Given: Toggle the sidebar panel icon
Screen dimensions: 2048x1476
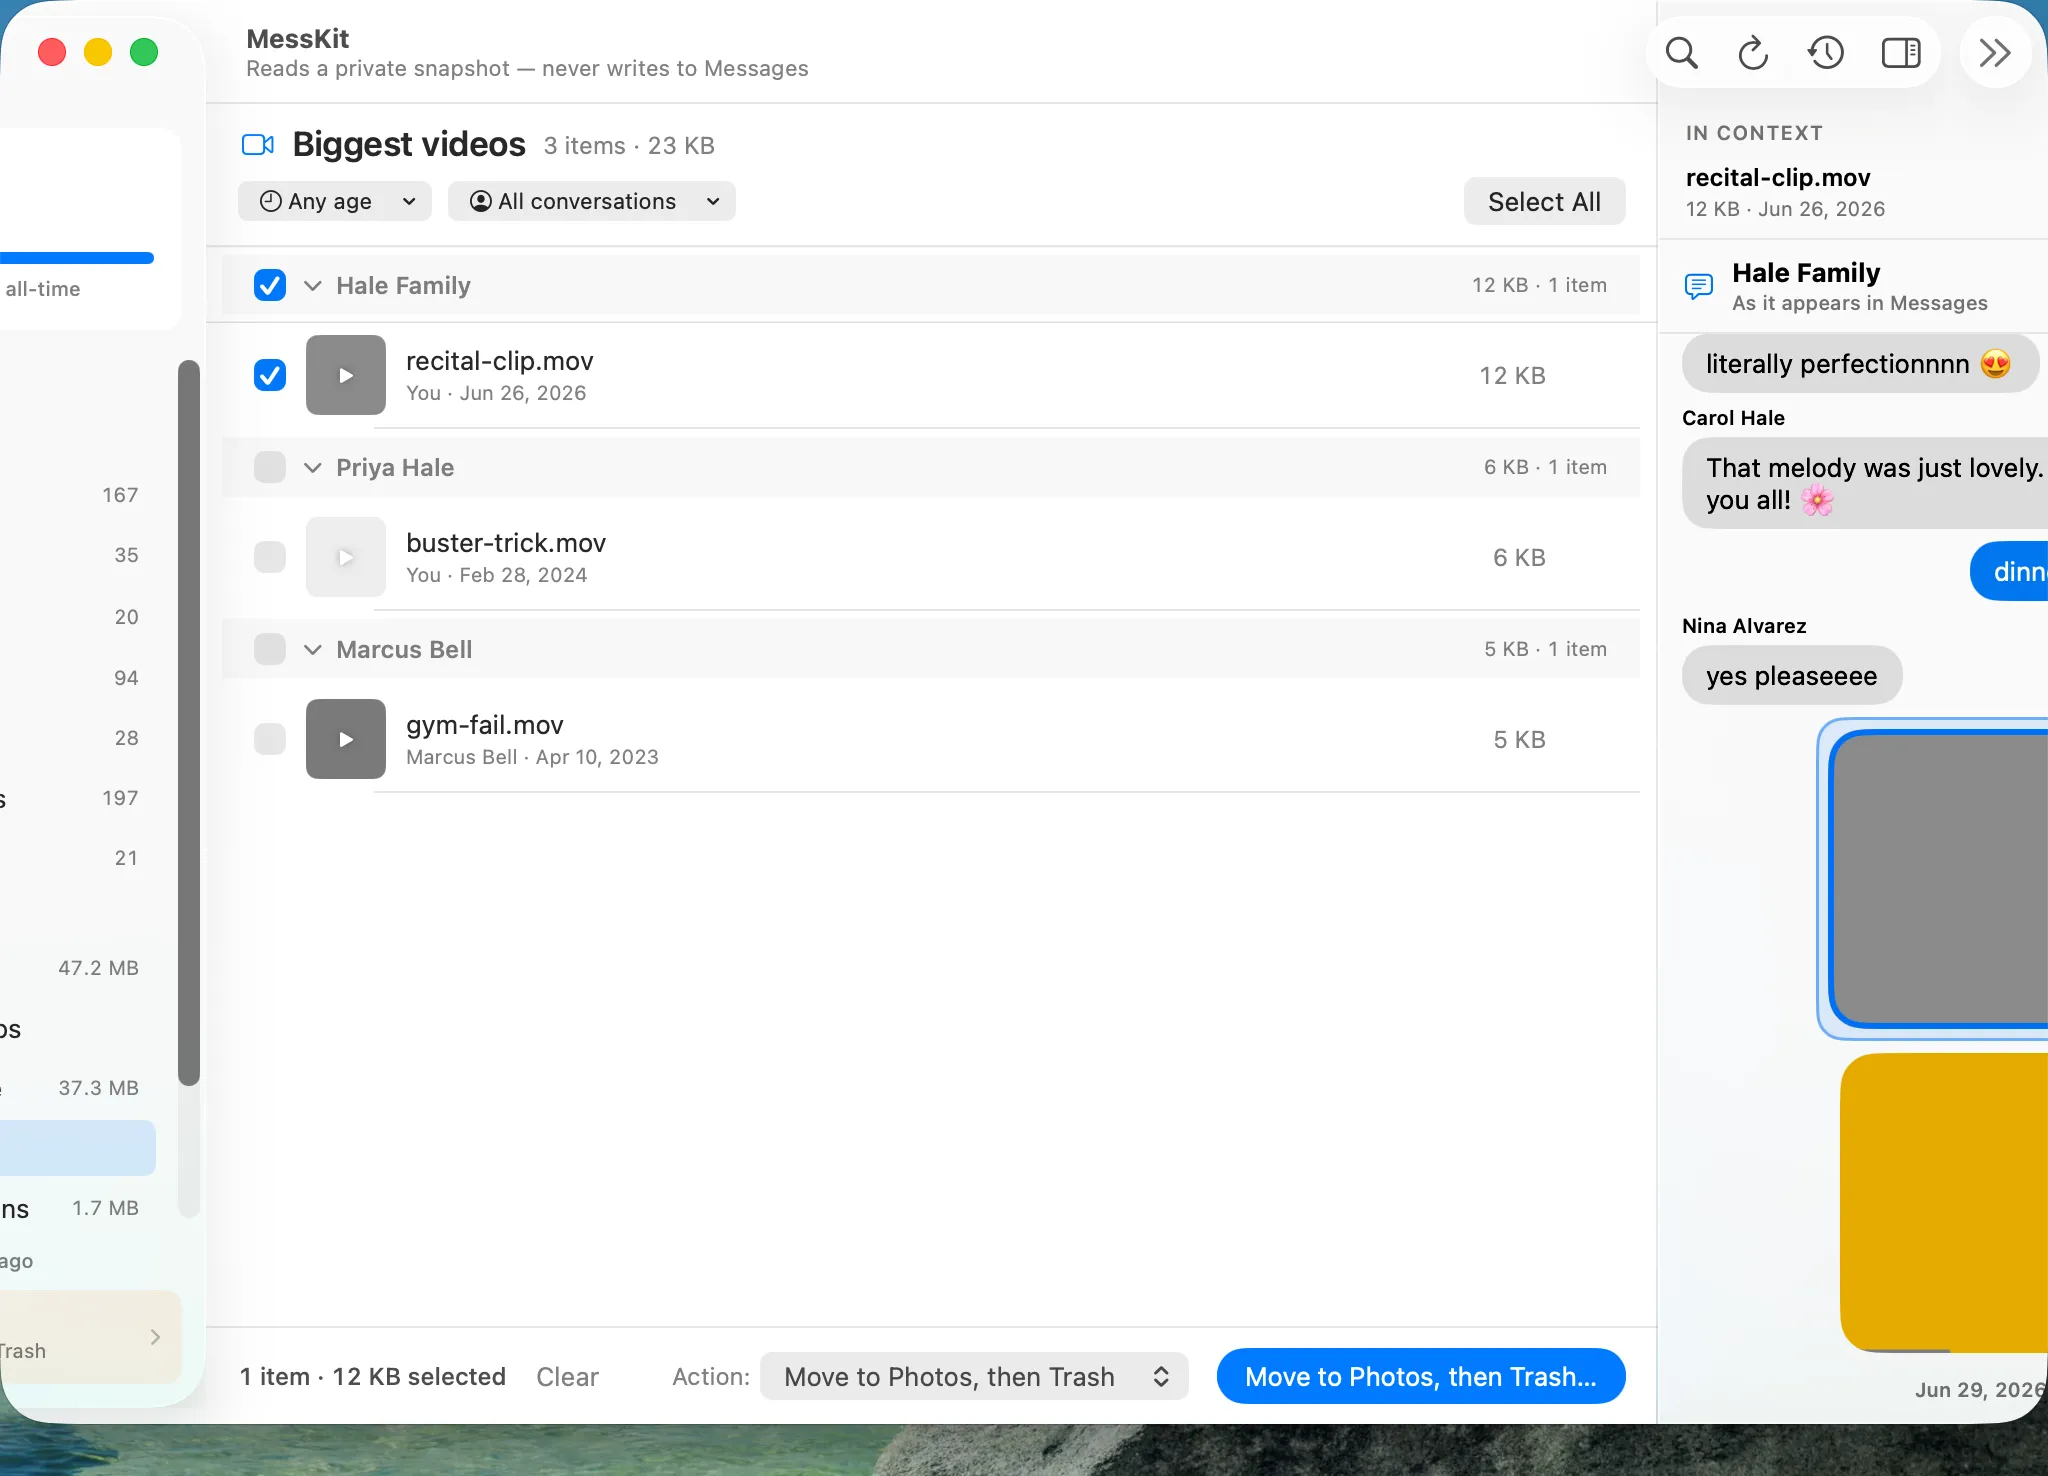Looking at the screenshot, I should click(x=1901, y=53).
